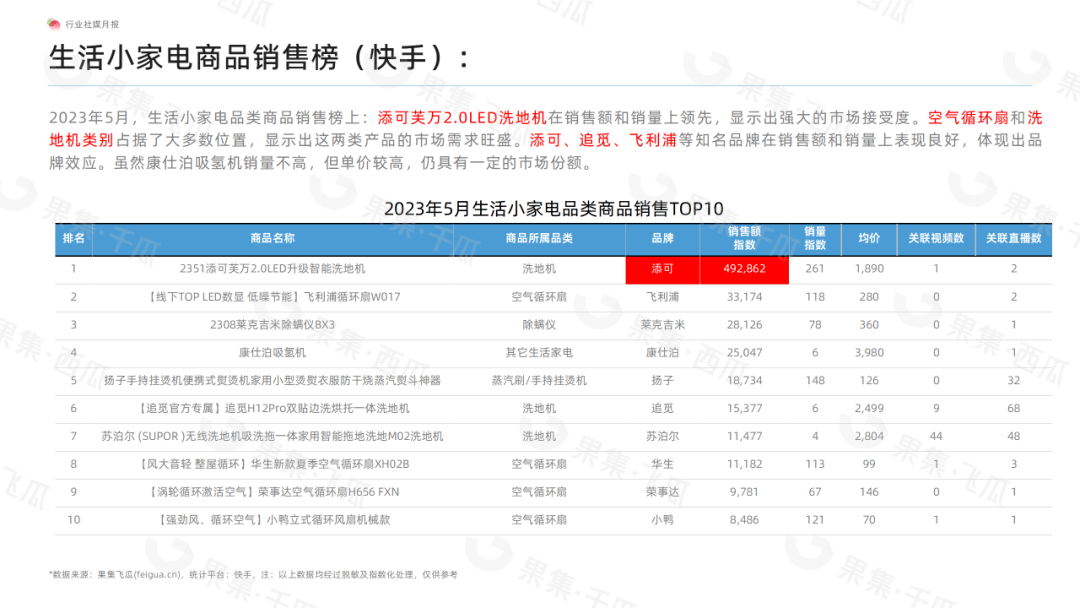
Task: Click the 除螨仪 category cell
Action: (x=539, y=324)
